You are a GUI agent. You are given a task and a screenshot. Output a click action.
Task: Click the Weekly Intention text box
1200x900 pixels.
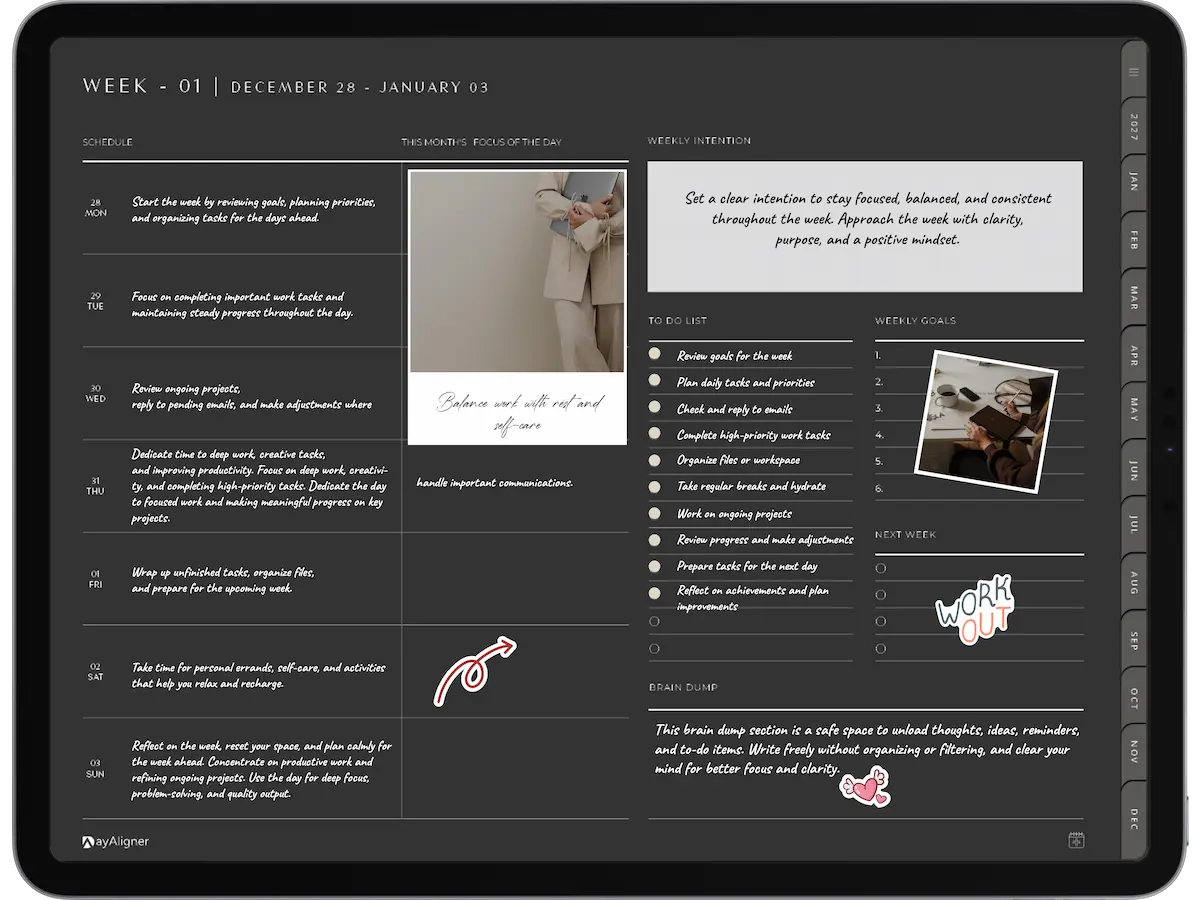[865, 227]
